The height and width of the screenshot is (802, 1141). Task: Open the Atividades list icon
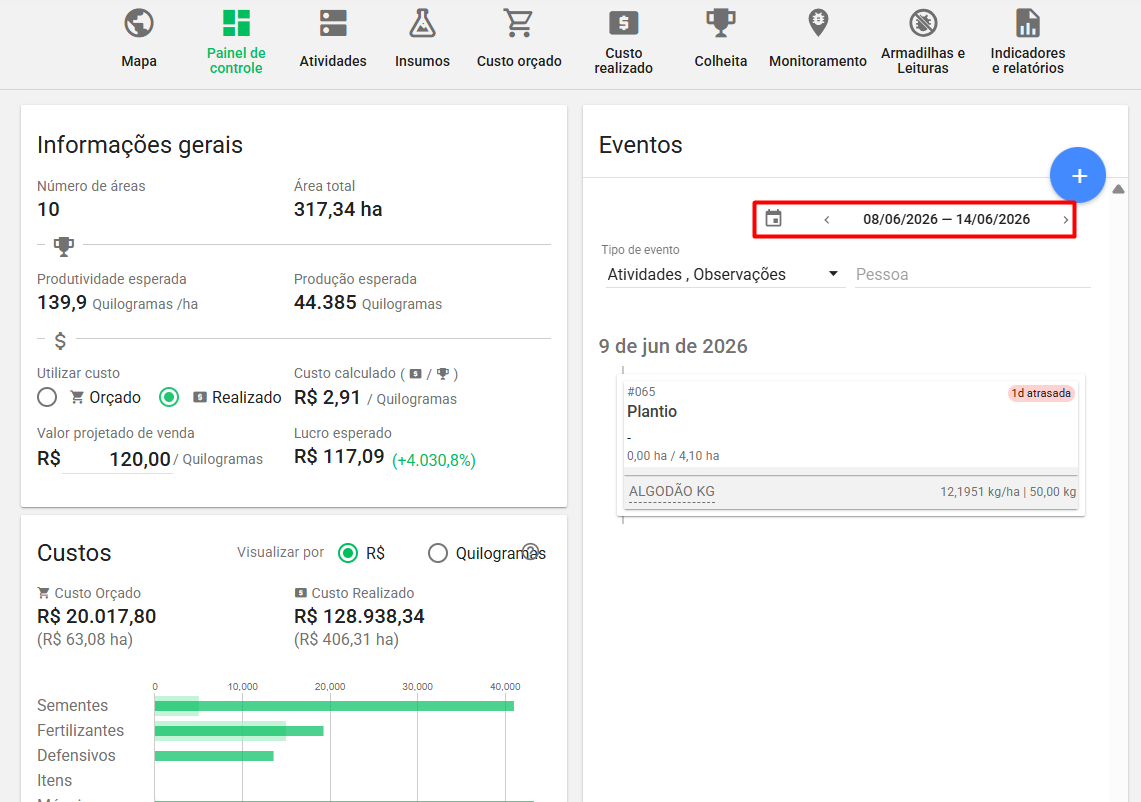[333, 23]
